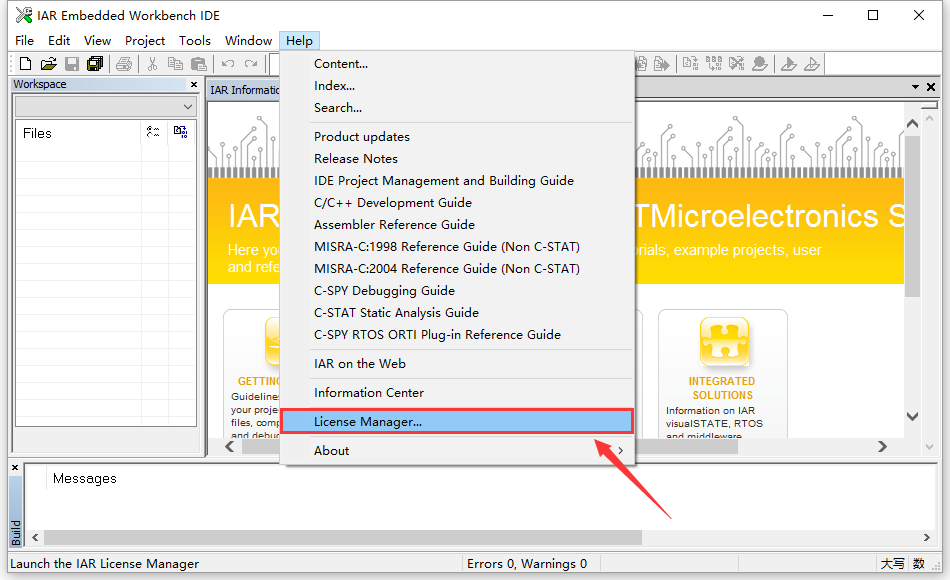Click the Undo arrow icon
This screenshot has height=580, width=950.
(x=228, y=64)
